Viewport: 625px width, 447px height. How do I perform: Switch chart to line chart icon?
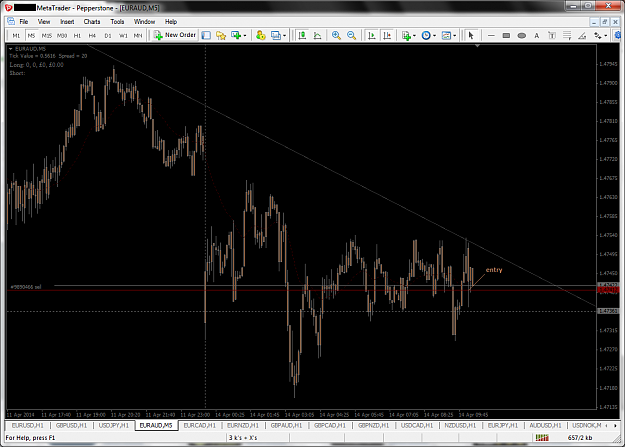(318, 35)
